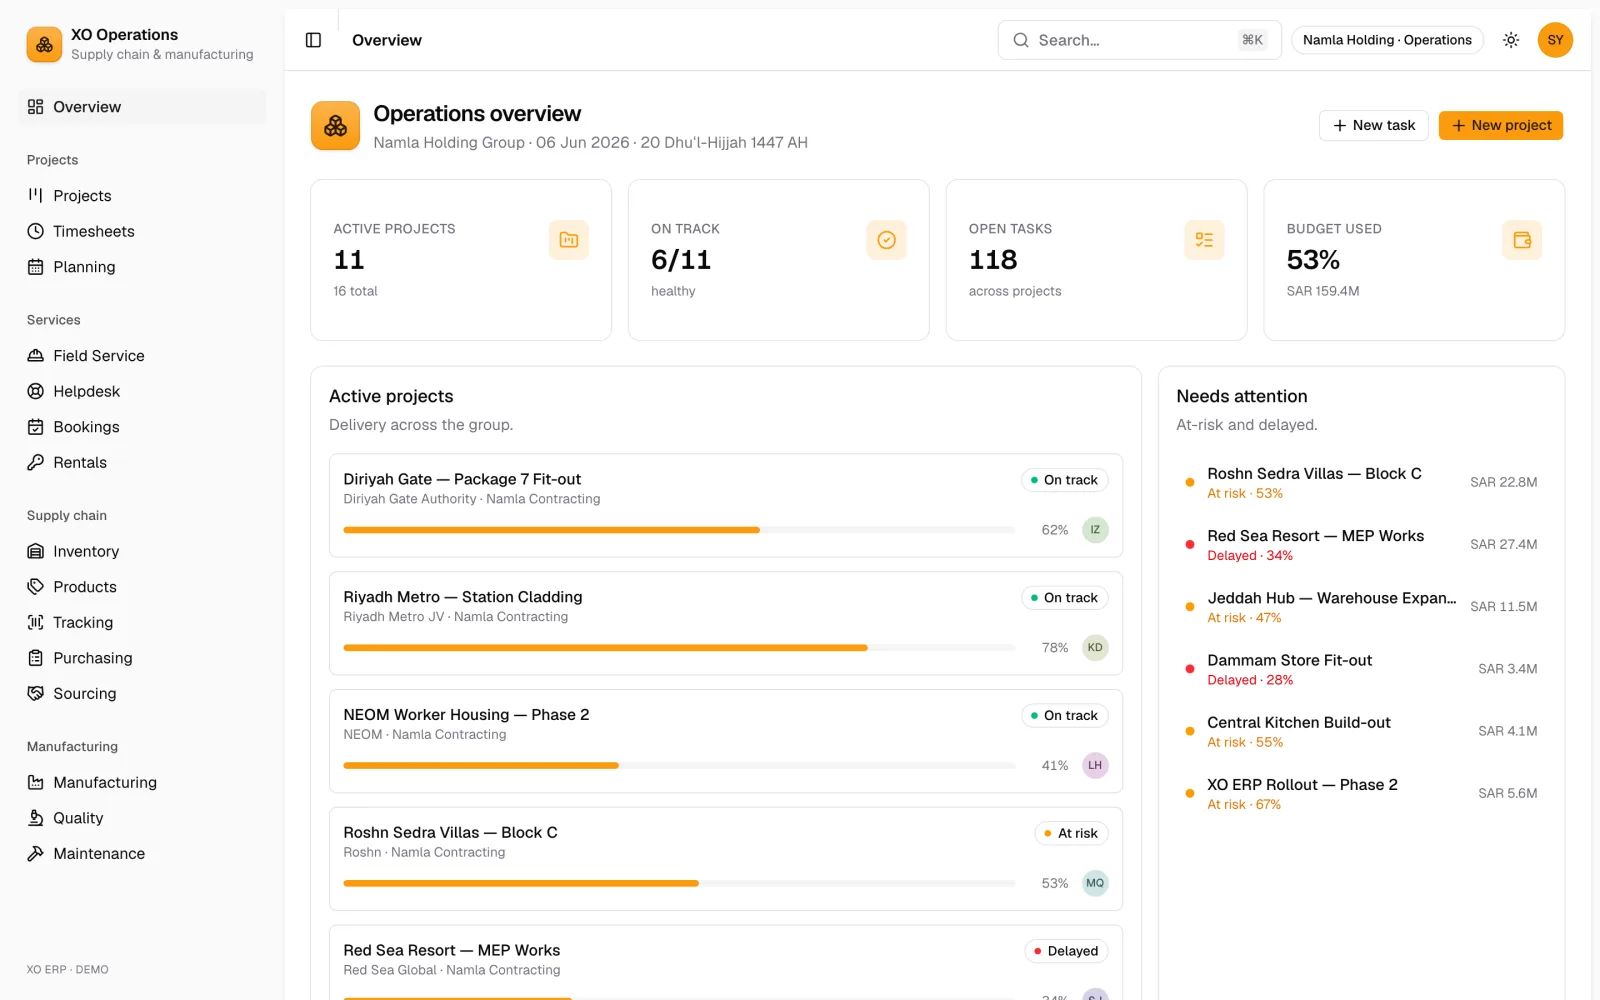
Task: Click the Quality microscope icon
Action: coord(36,818)
